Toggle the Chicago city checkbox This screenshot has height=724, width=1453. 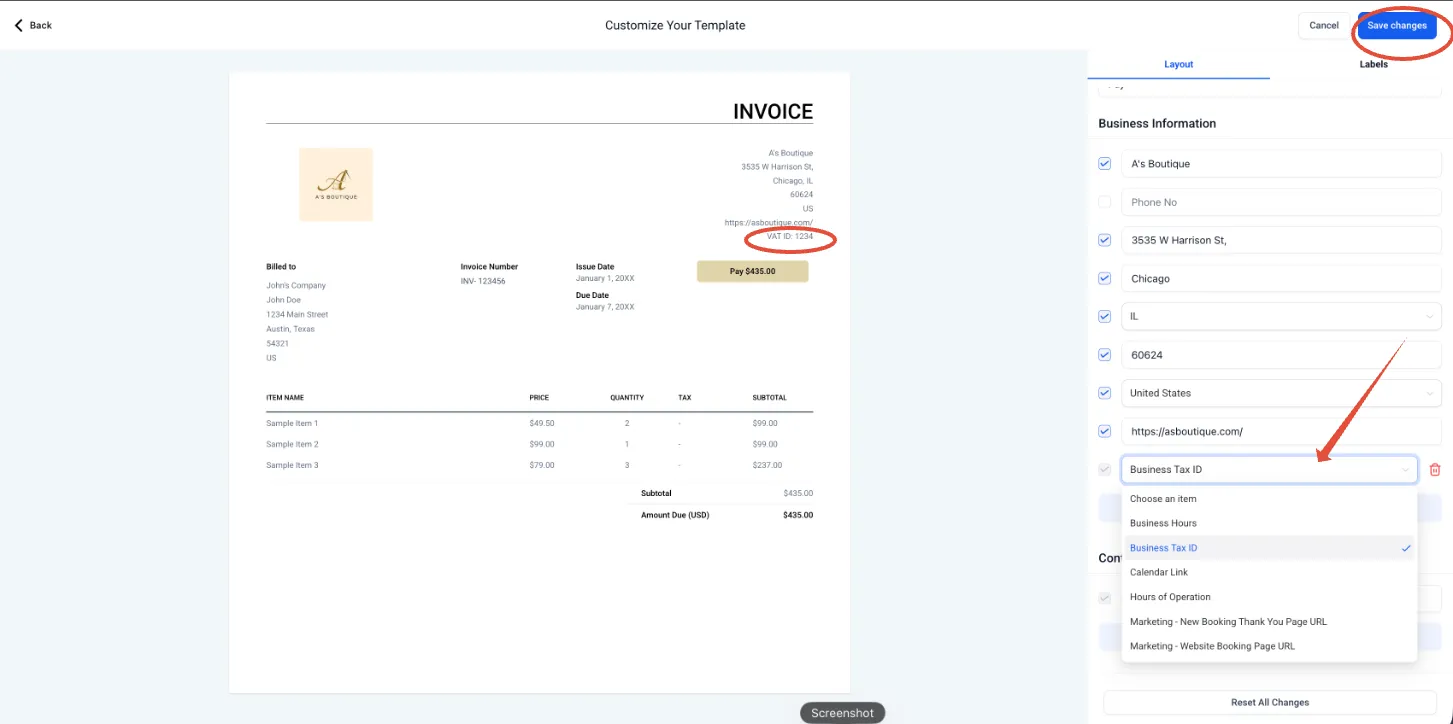pos(1105,278)
